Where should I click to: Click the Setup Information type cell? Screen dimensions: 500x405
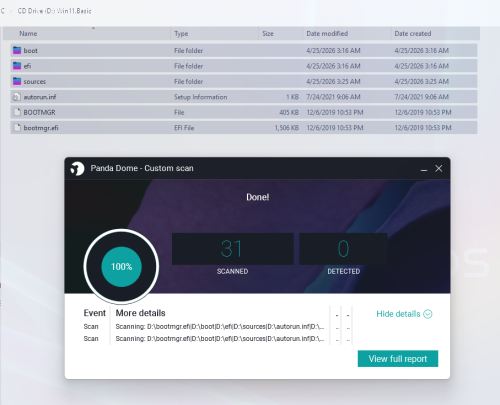point(200,97)
